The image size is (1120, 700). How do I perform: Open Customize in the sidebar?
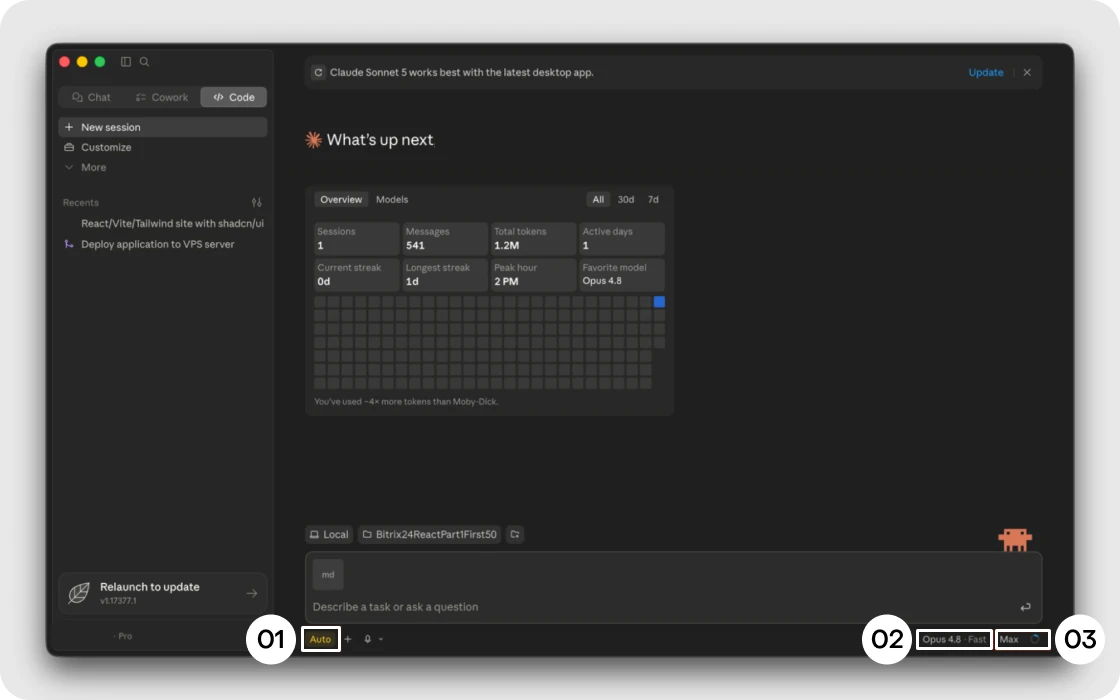pos(163,147)
